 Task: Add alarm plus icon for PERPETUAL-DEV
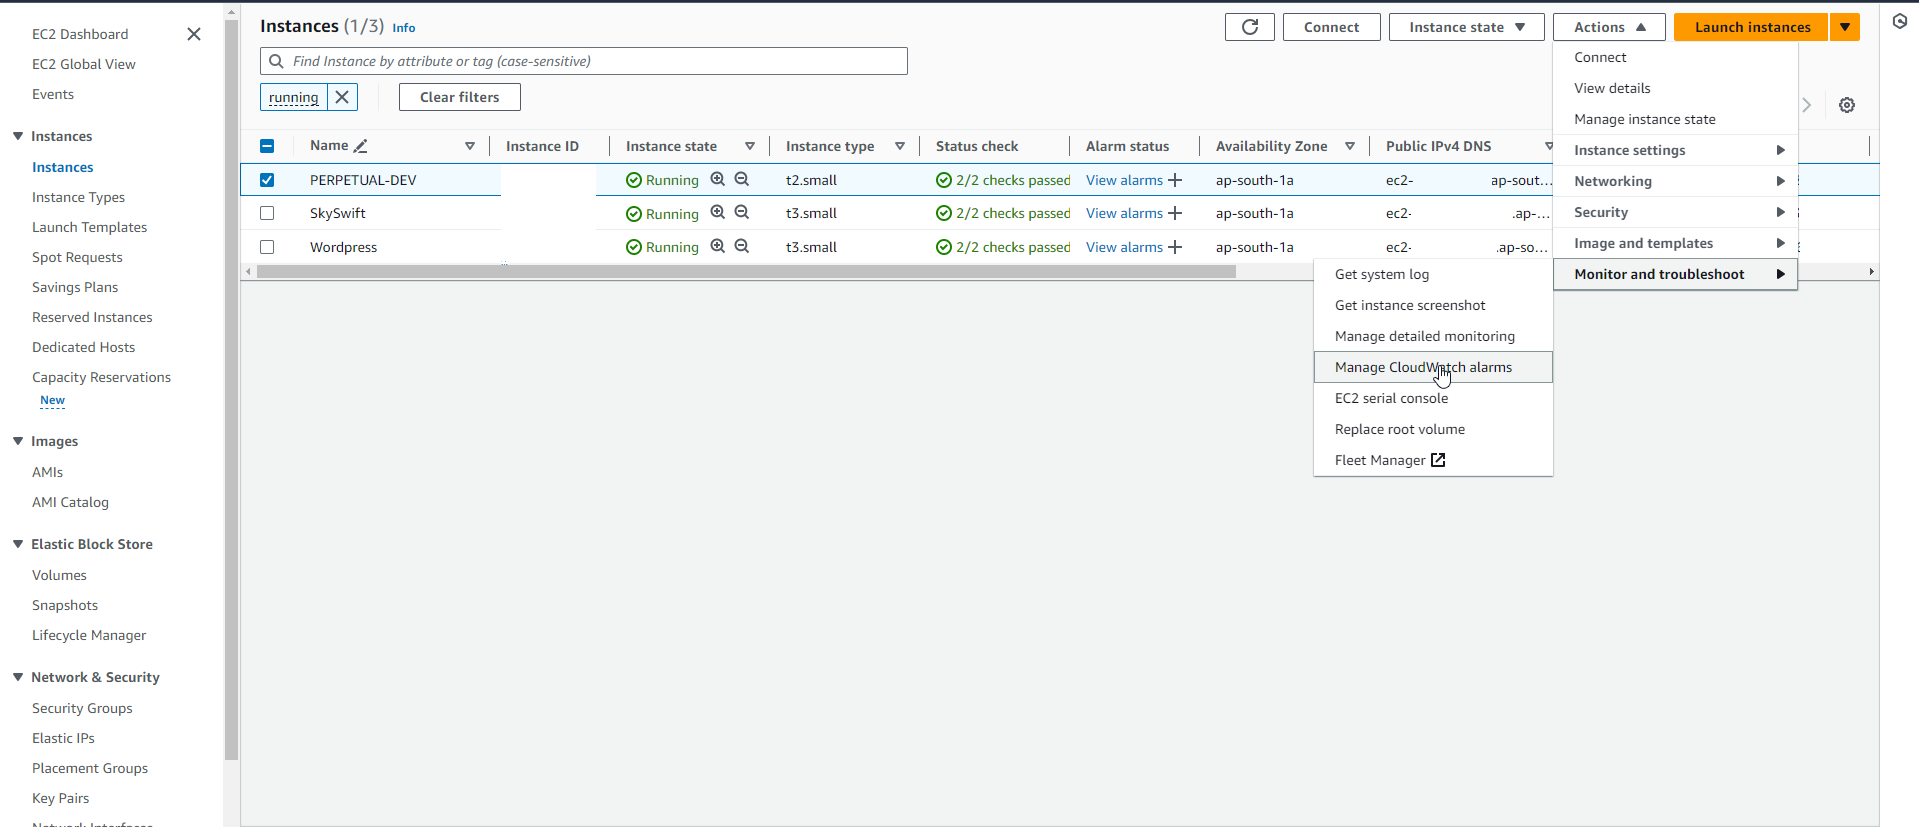point(1175,180)
